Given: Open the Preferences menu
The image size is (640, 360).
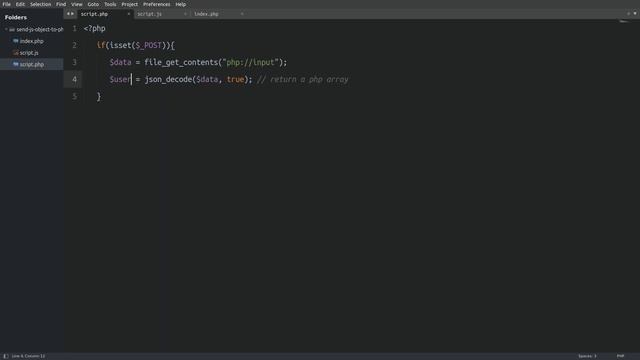Looking at the screenshot, I should click(157, 4).
